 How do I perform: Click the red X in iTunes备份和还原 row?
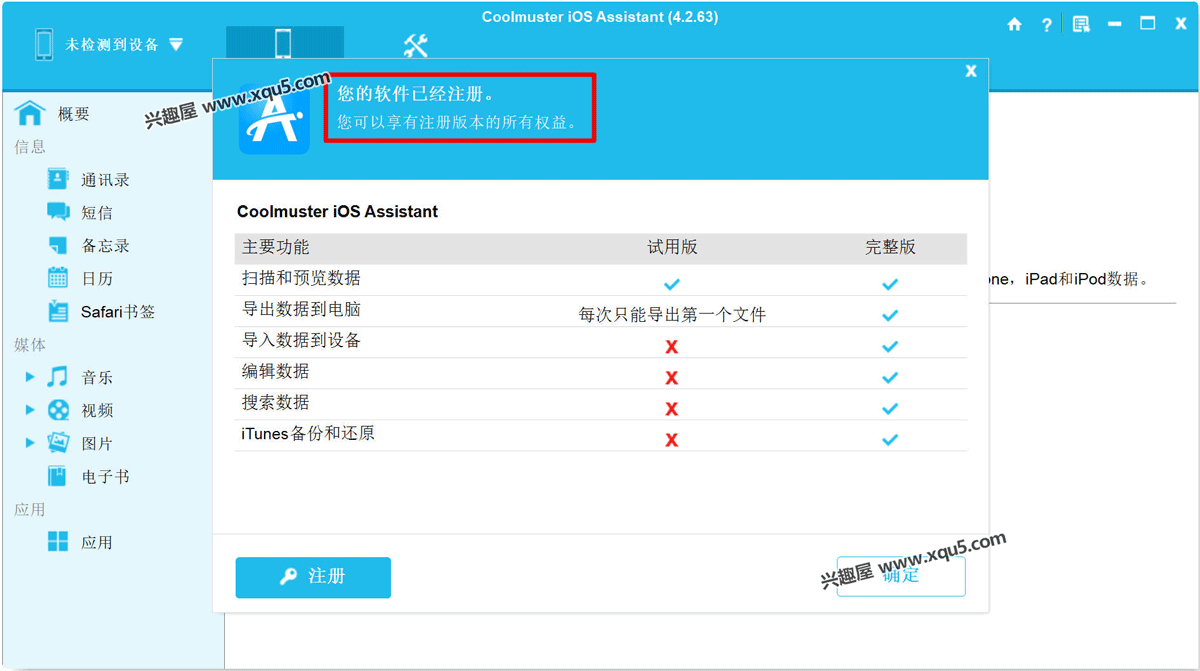672,440
